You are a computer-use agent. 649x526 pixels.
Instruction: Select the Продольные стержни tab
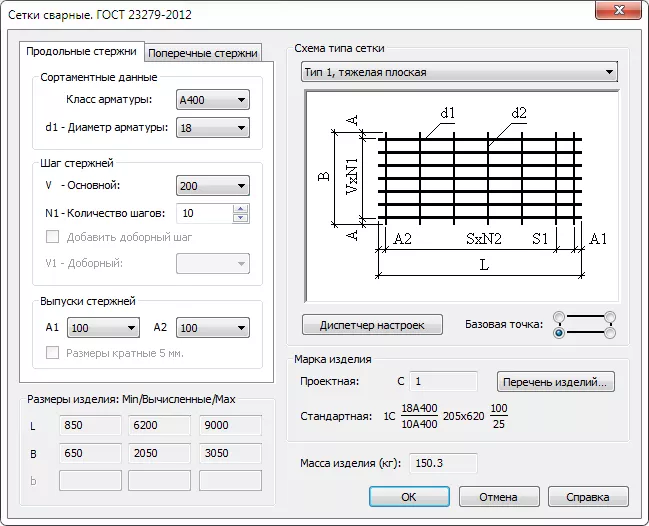[x=82, y=52]
